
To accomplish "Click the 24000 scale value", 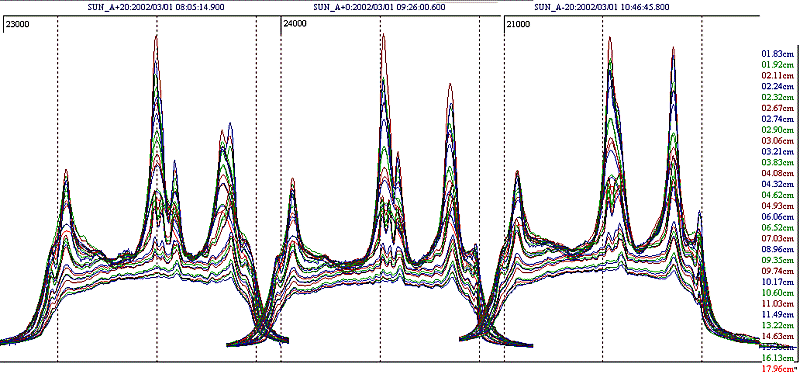I will [x=294, y=24].
